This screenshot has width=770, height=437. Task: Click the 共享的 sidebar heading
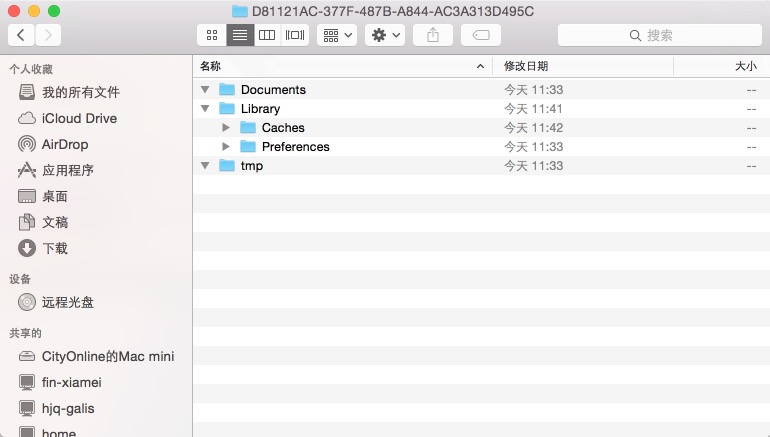[26, 333]
